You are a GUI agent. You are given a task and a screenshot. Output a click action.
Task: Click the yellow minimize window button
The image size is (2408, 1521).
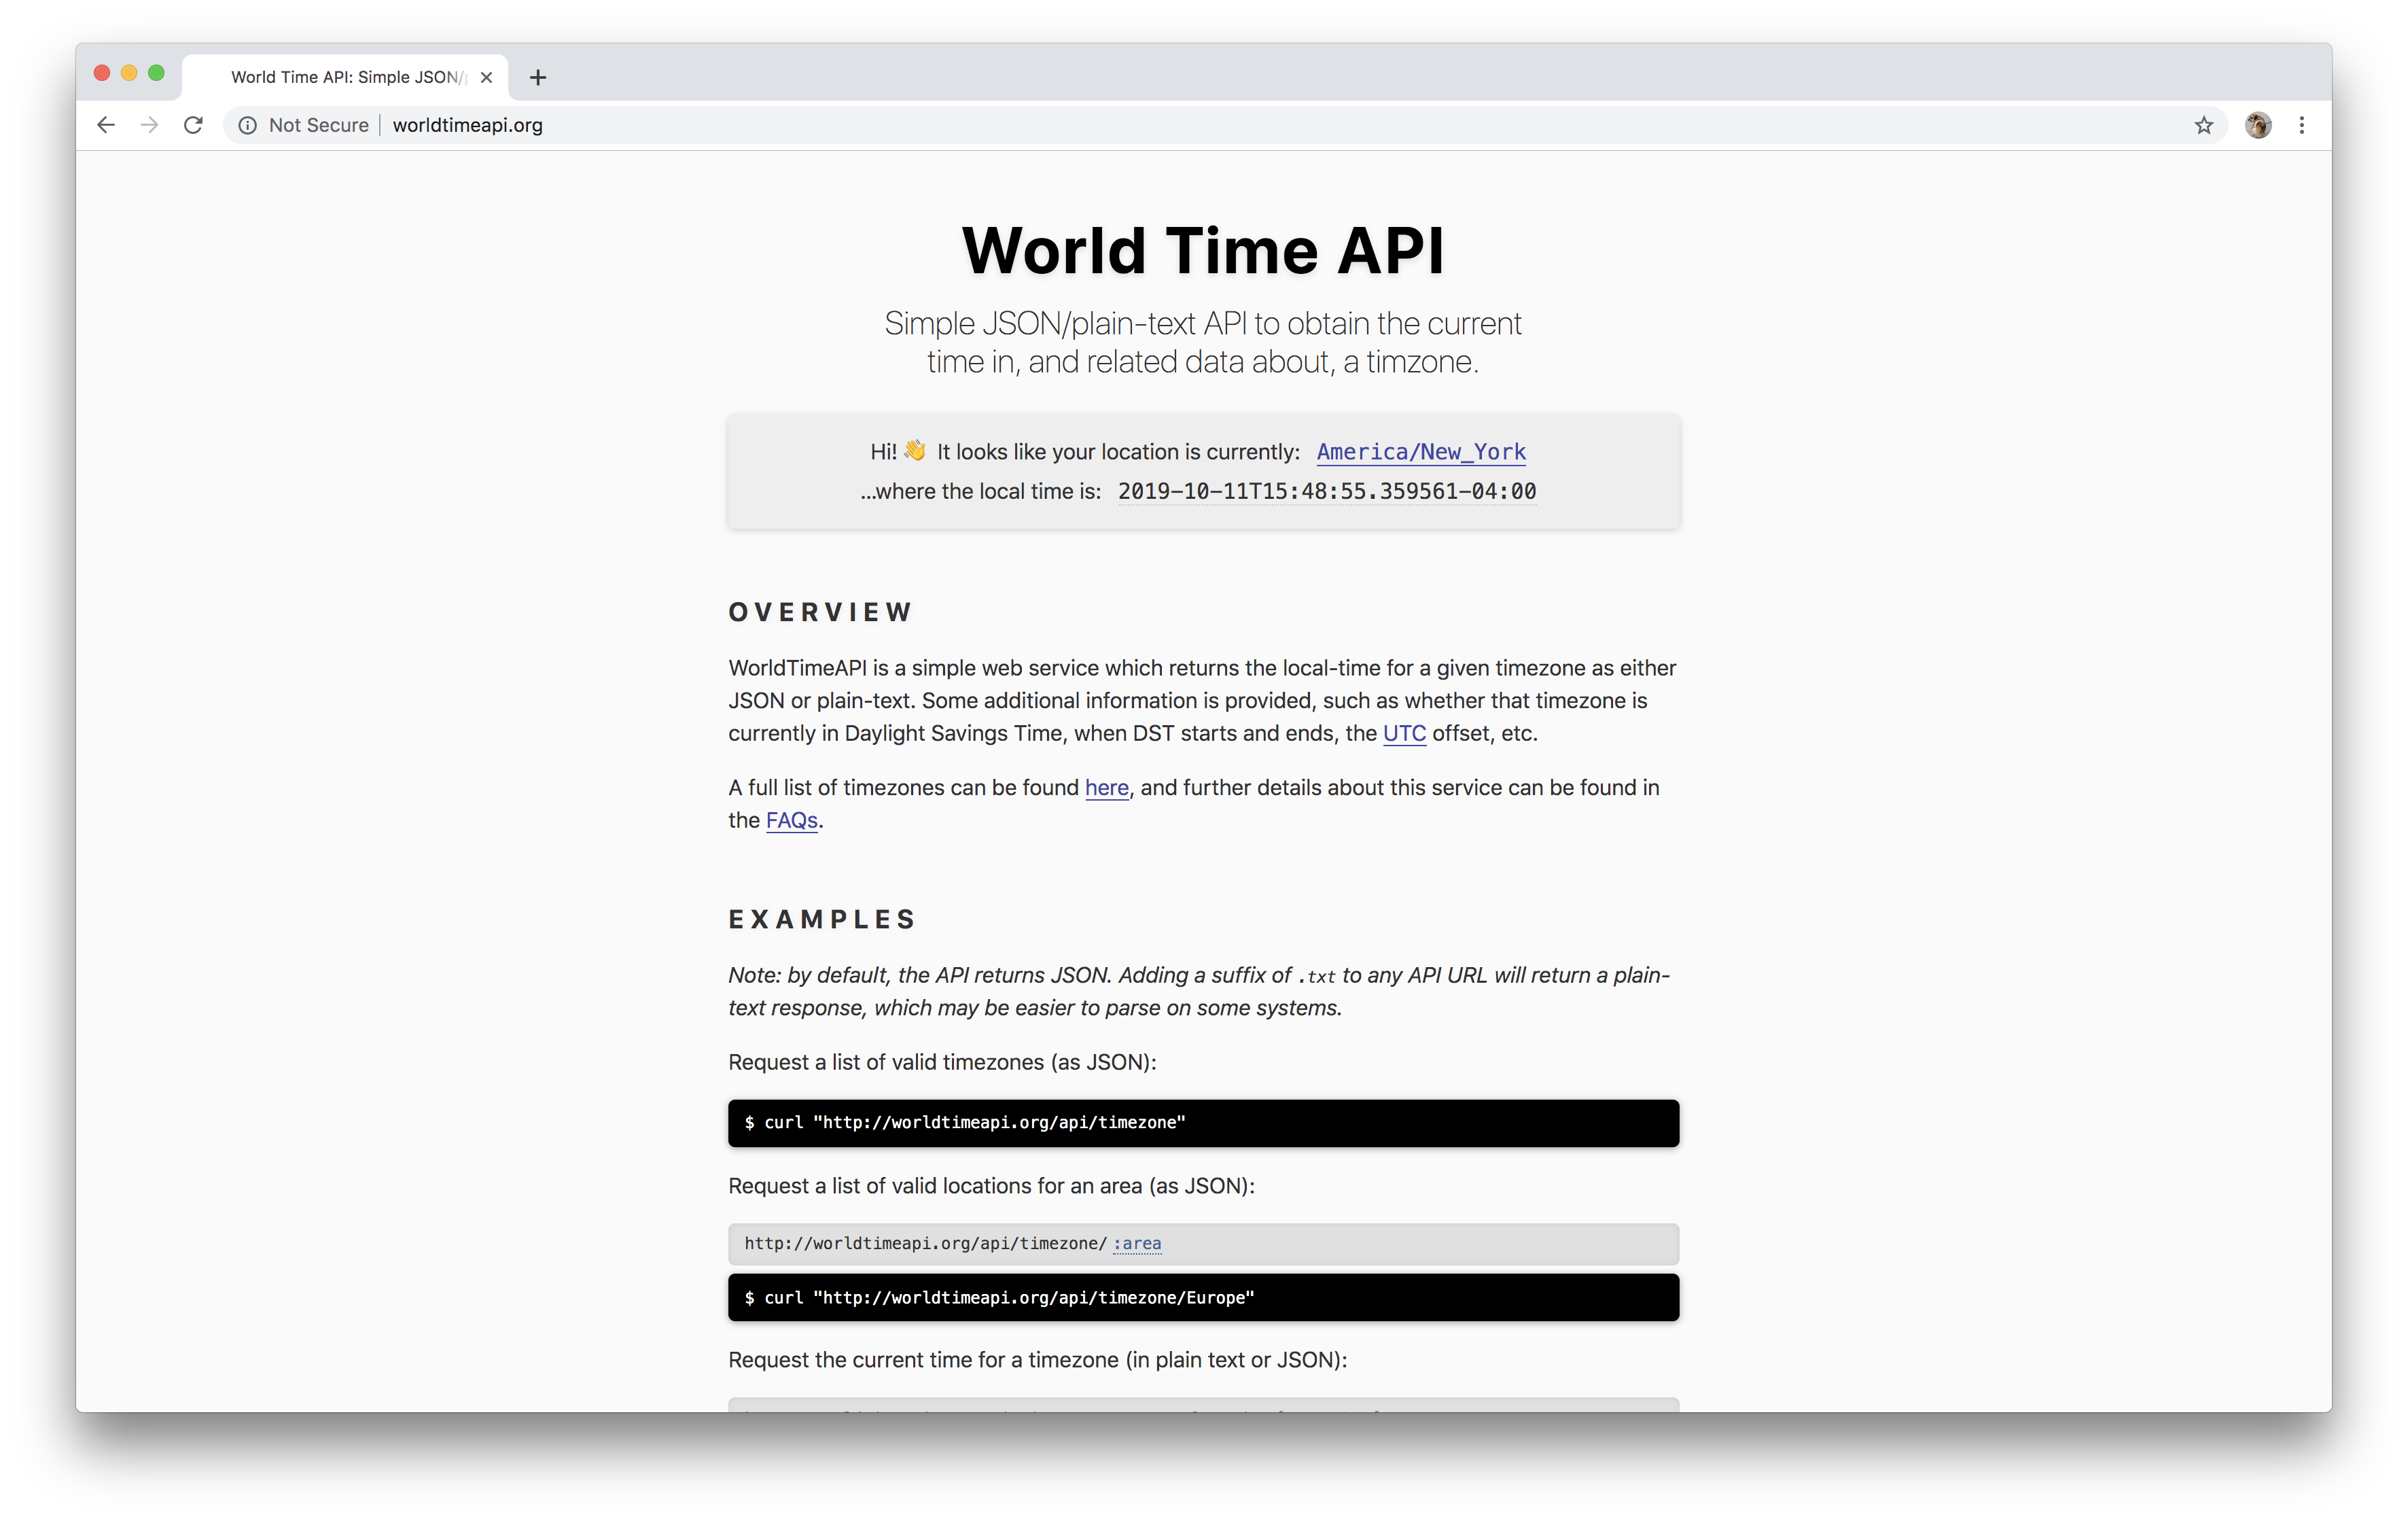tap(129, 73)
